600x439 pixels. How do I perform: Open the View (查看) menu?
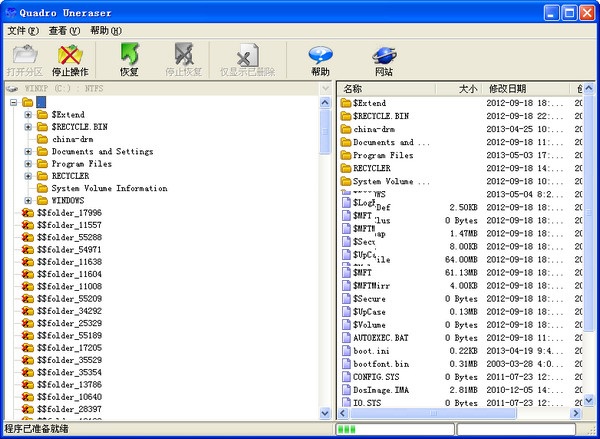tap(64, 31)
